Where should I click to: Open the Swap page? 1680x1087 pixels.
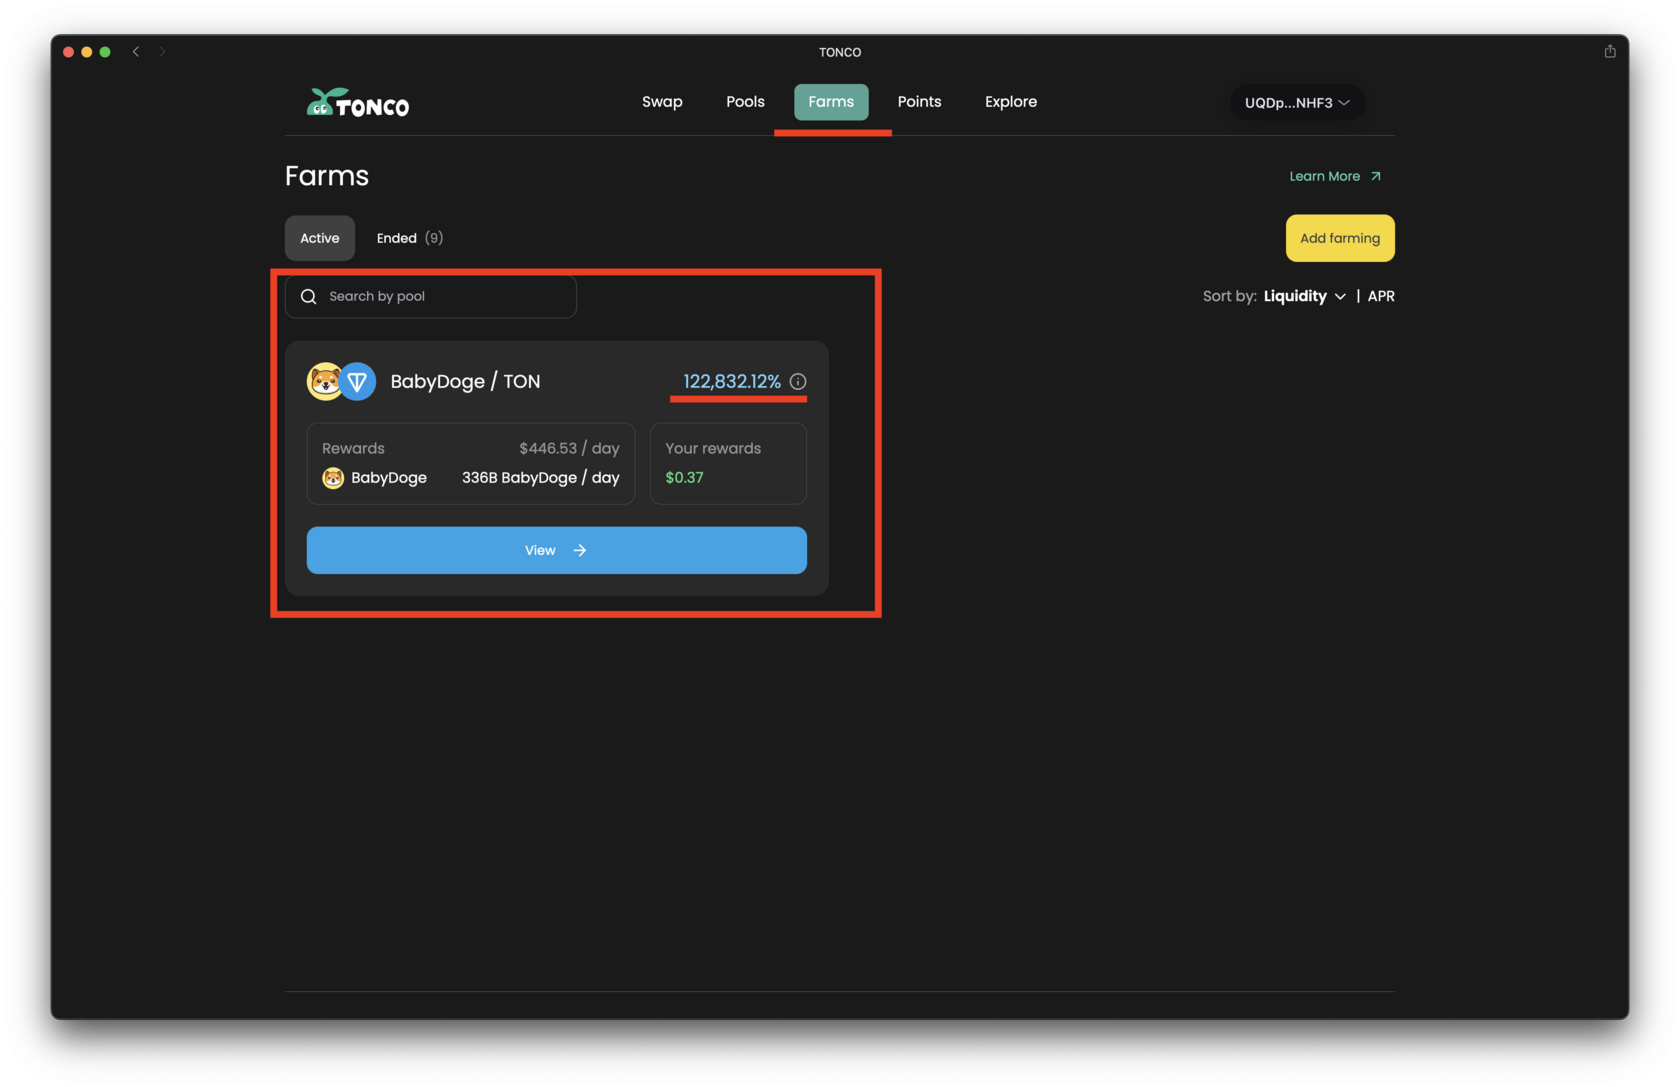pyautogui.click(x=662, y=102)
